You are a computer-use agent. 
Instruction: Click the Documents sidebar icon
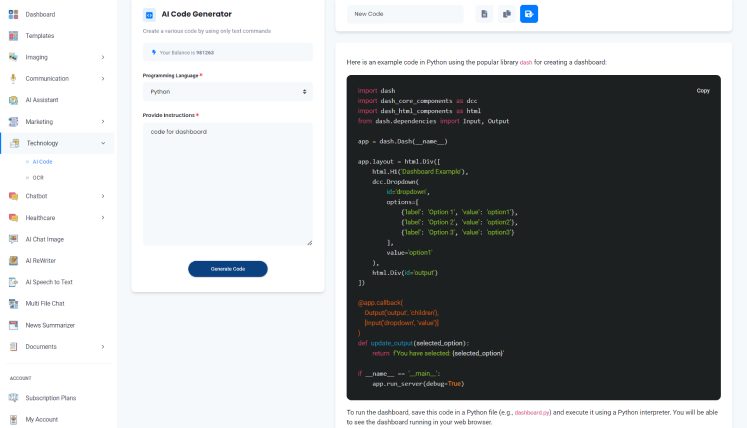(13, 346)
